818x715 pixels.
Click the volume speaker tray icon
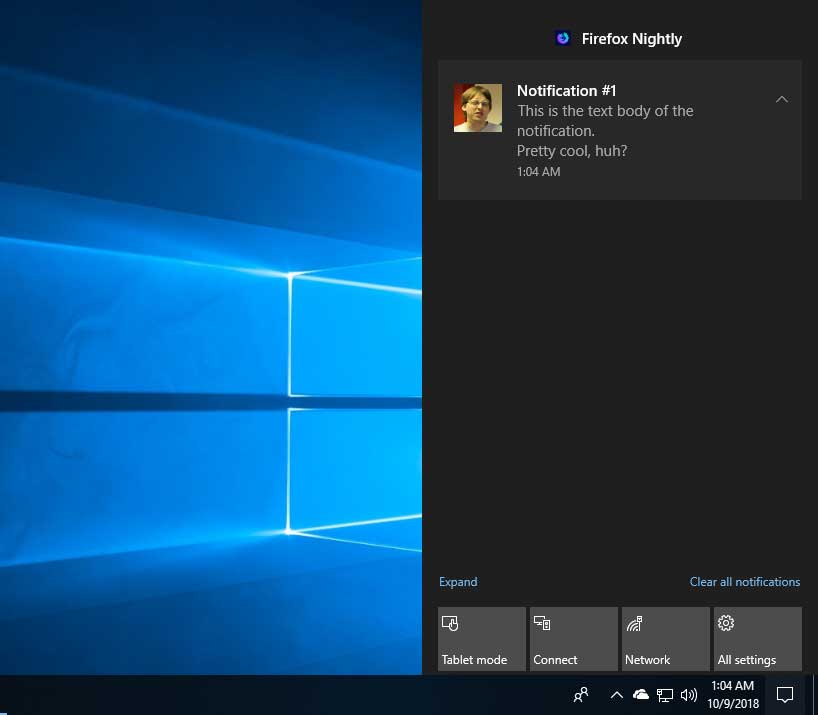coord(689,694)
